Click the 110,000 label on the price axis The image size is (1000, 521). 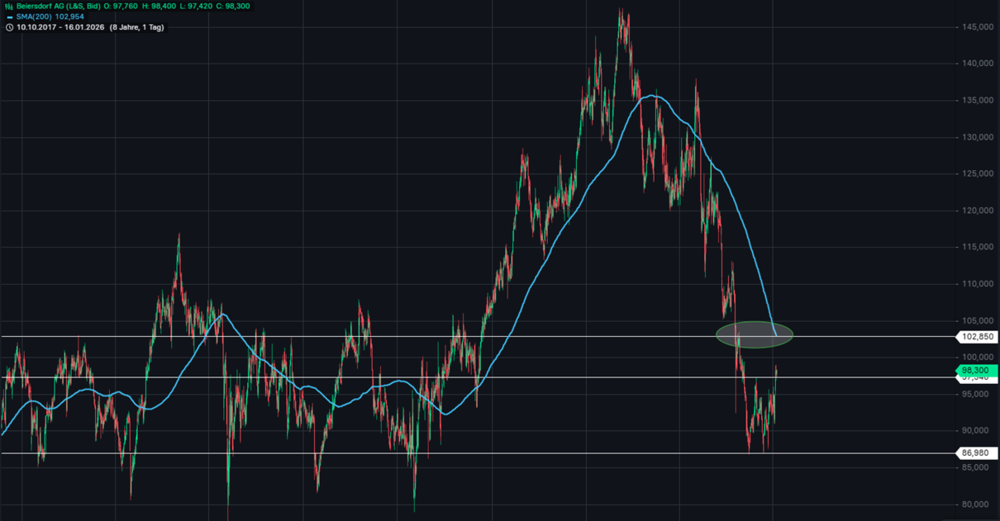(976, 284)
